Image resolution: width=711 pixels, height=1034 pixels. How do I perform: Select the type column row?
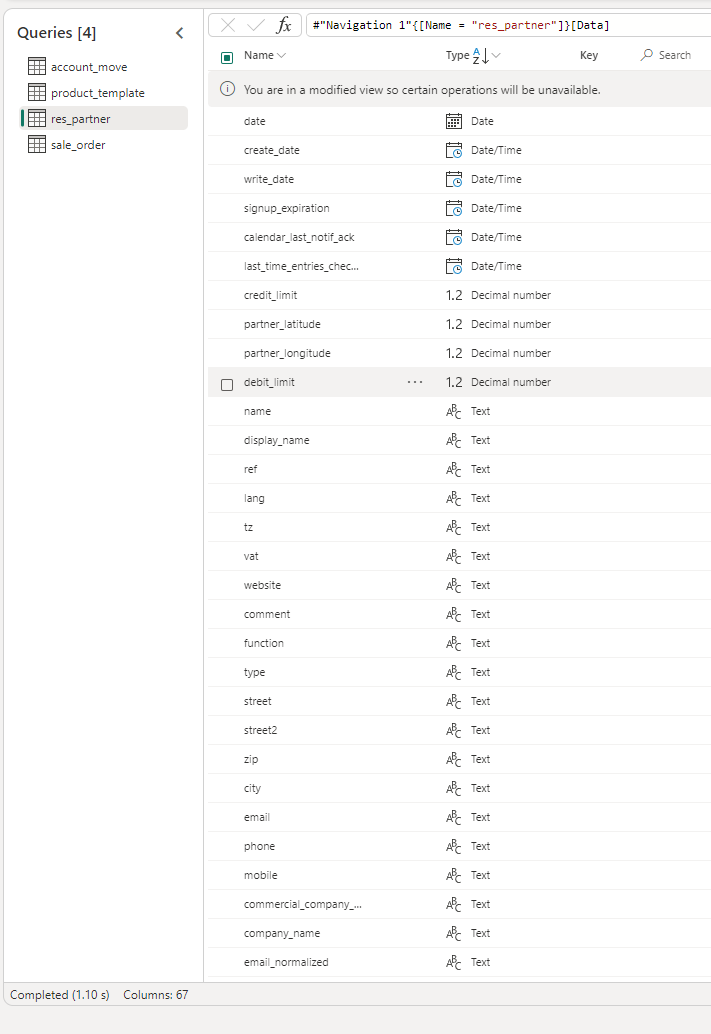pos(459,673)
